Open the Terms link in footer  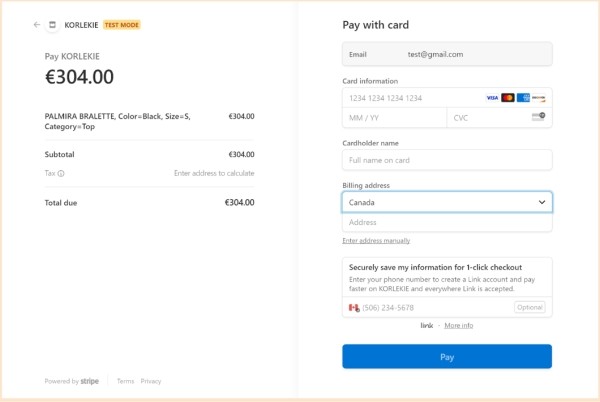pyautogui.click(x=126, y=381)
